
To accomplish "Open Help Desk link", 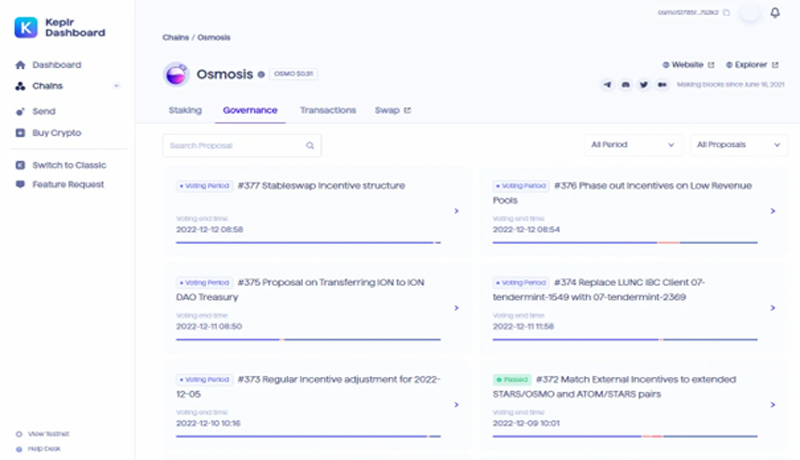I will click(44, 449).
